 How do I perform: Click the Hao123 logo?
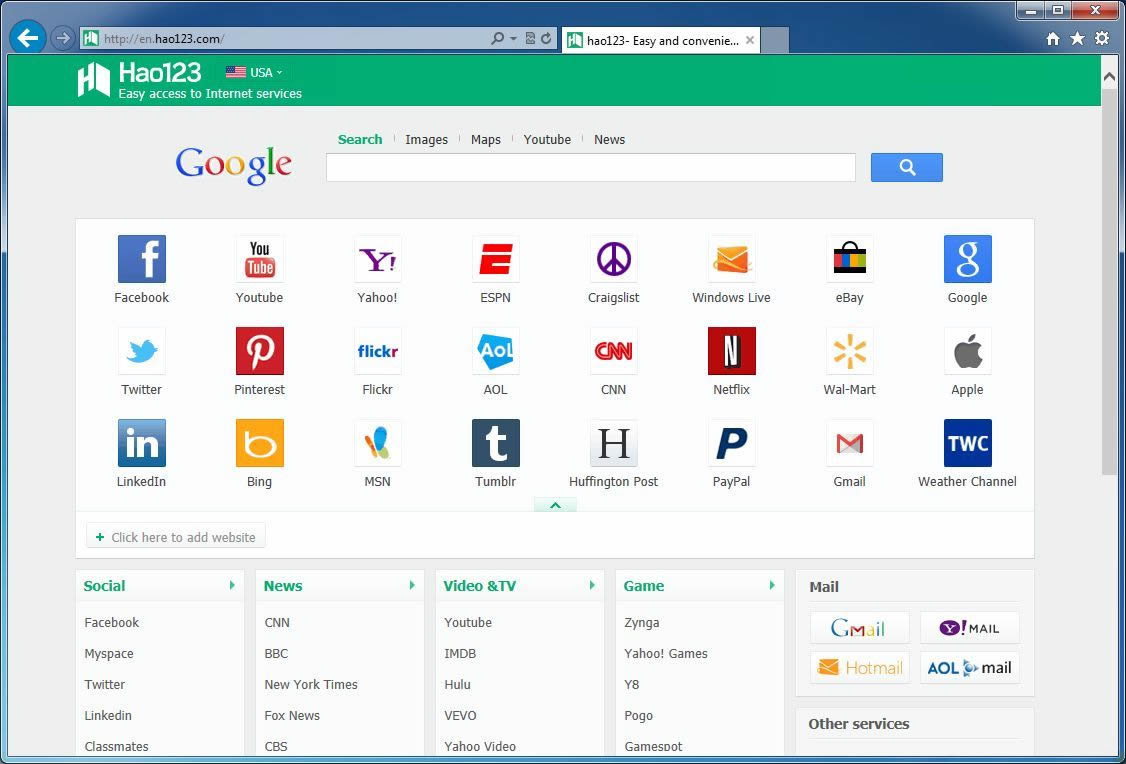[139, 79]
